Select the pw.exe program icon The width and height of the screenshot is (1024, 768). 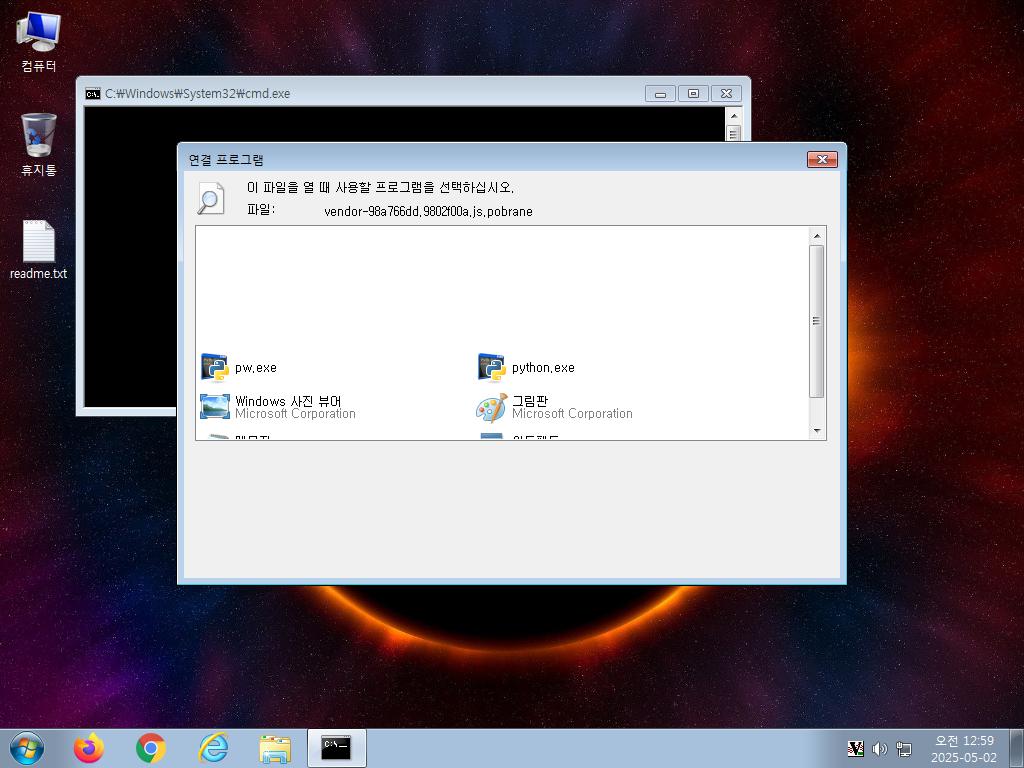coord(215,368)
